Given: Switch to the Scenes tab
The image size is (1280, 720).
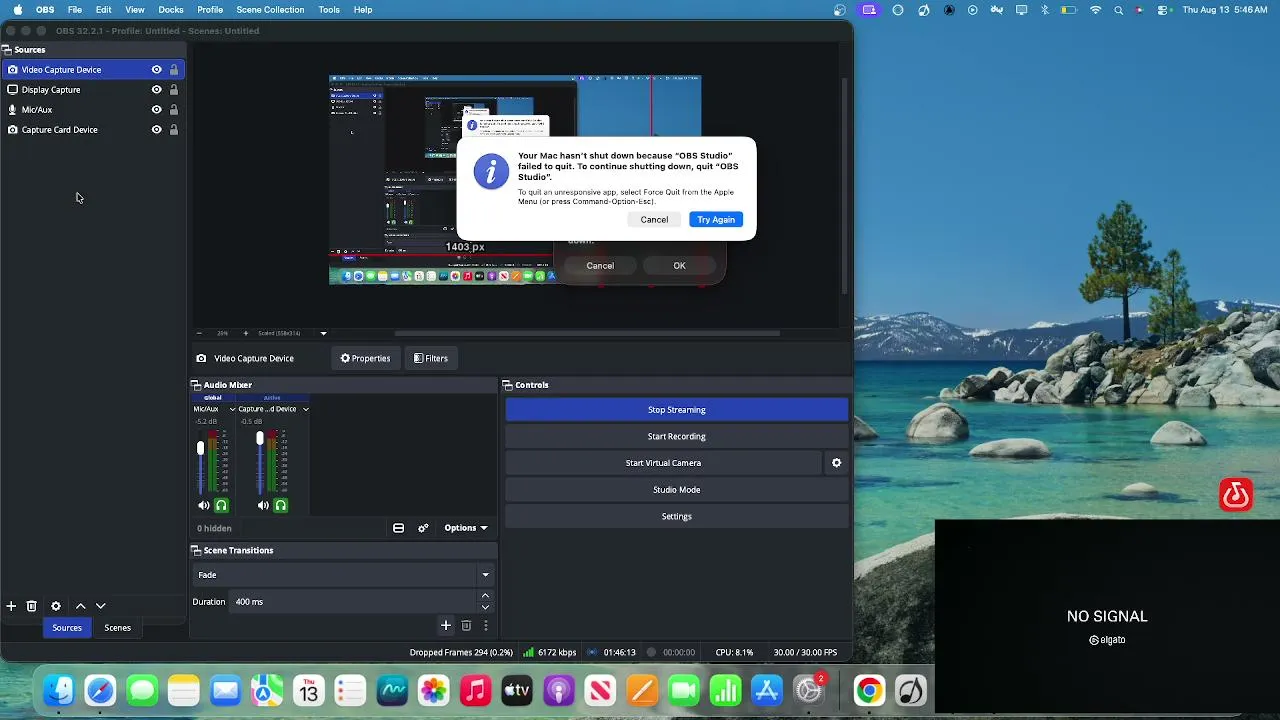Looking at the screenshot, I should pos(118,628).
